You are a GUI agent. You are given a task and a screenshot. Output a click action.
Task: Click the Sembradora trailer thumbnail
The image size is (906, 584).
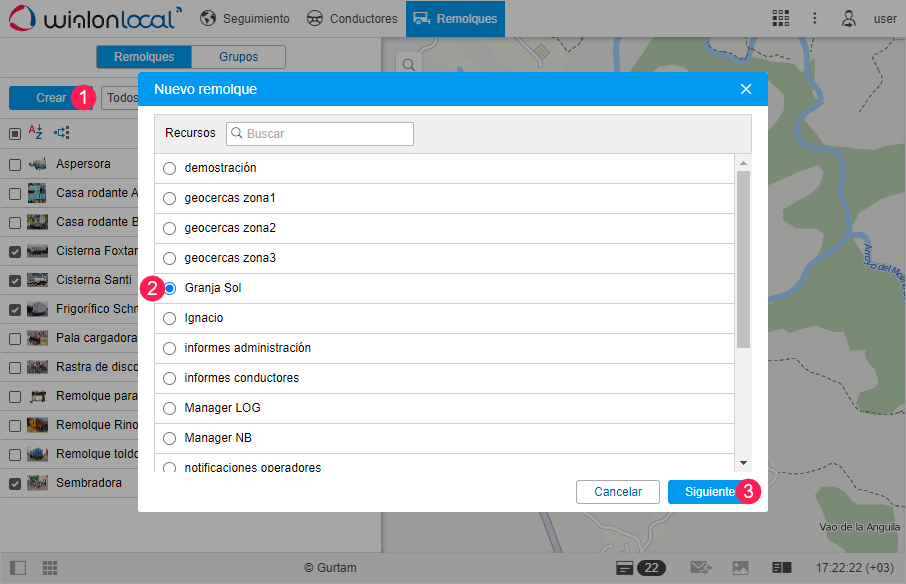pyautogui.click(x=38, y=483)
